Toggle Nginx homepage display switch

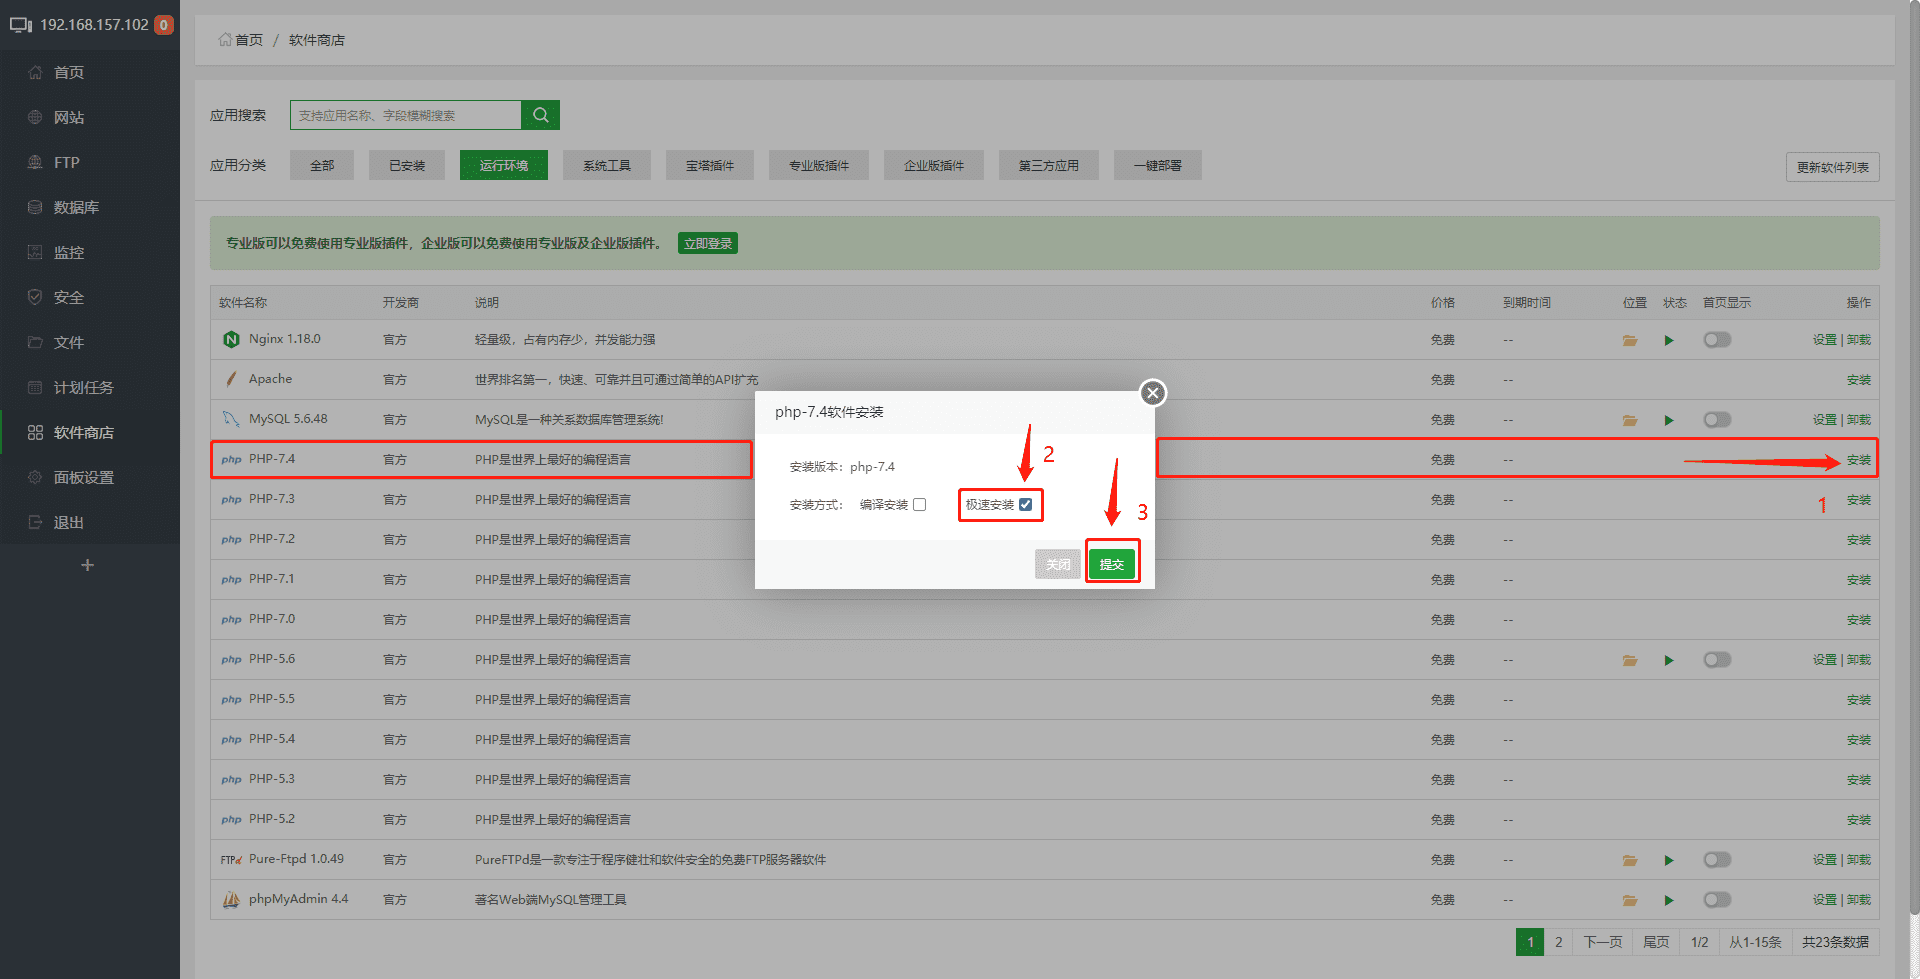(x=1717, y=340)
